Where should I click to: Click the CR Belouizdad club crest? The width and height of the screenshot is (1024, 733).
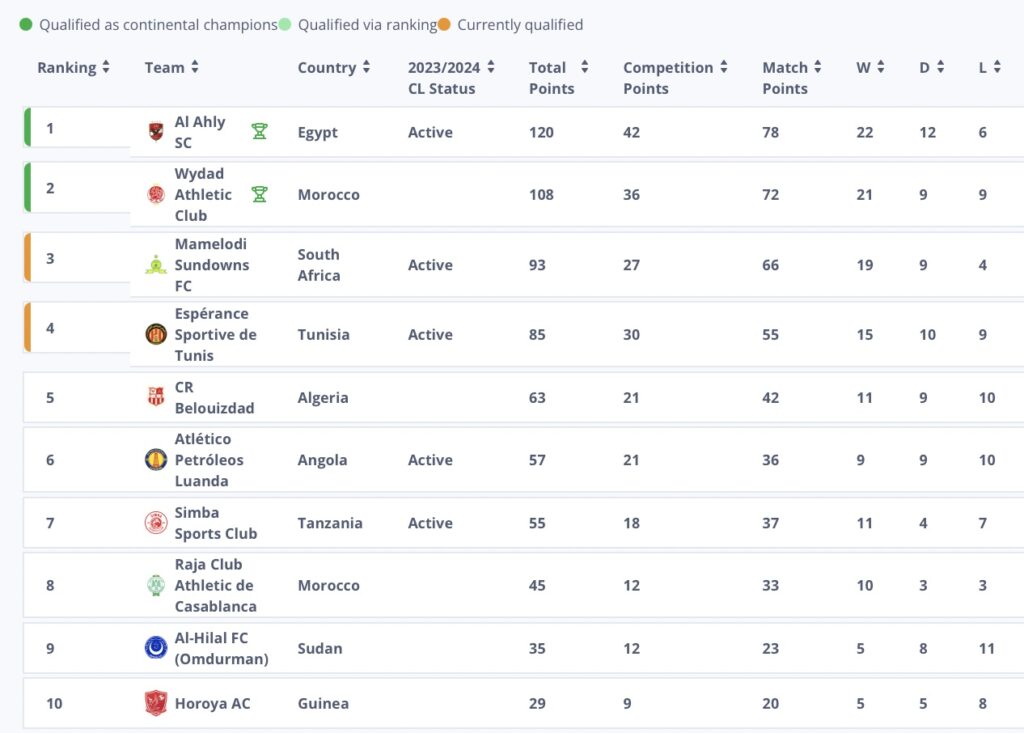pyautogui.click(x=156, y=397)
